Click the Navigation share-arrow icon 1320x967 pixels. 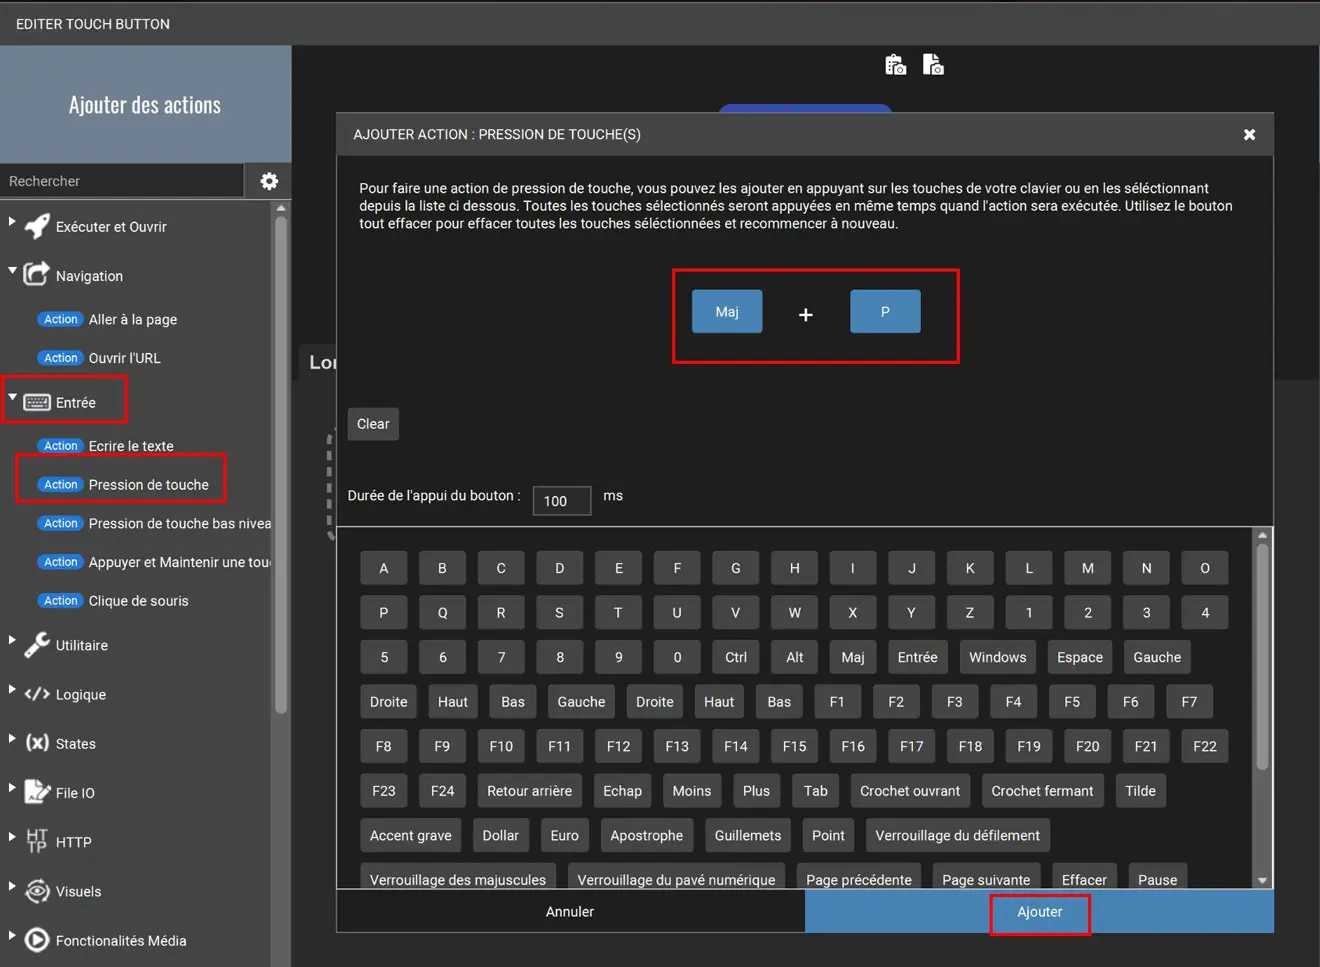37,274
